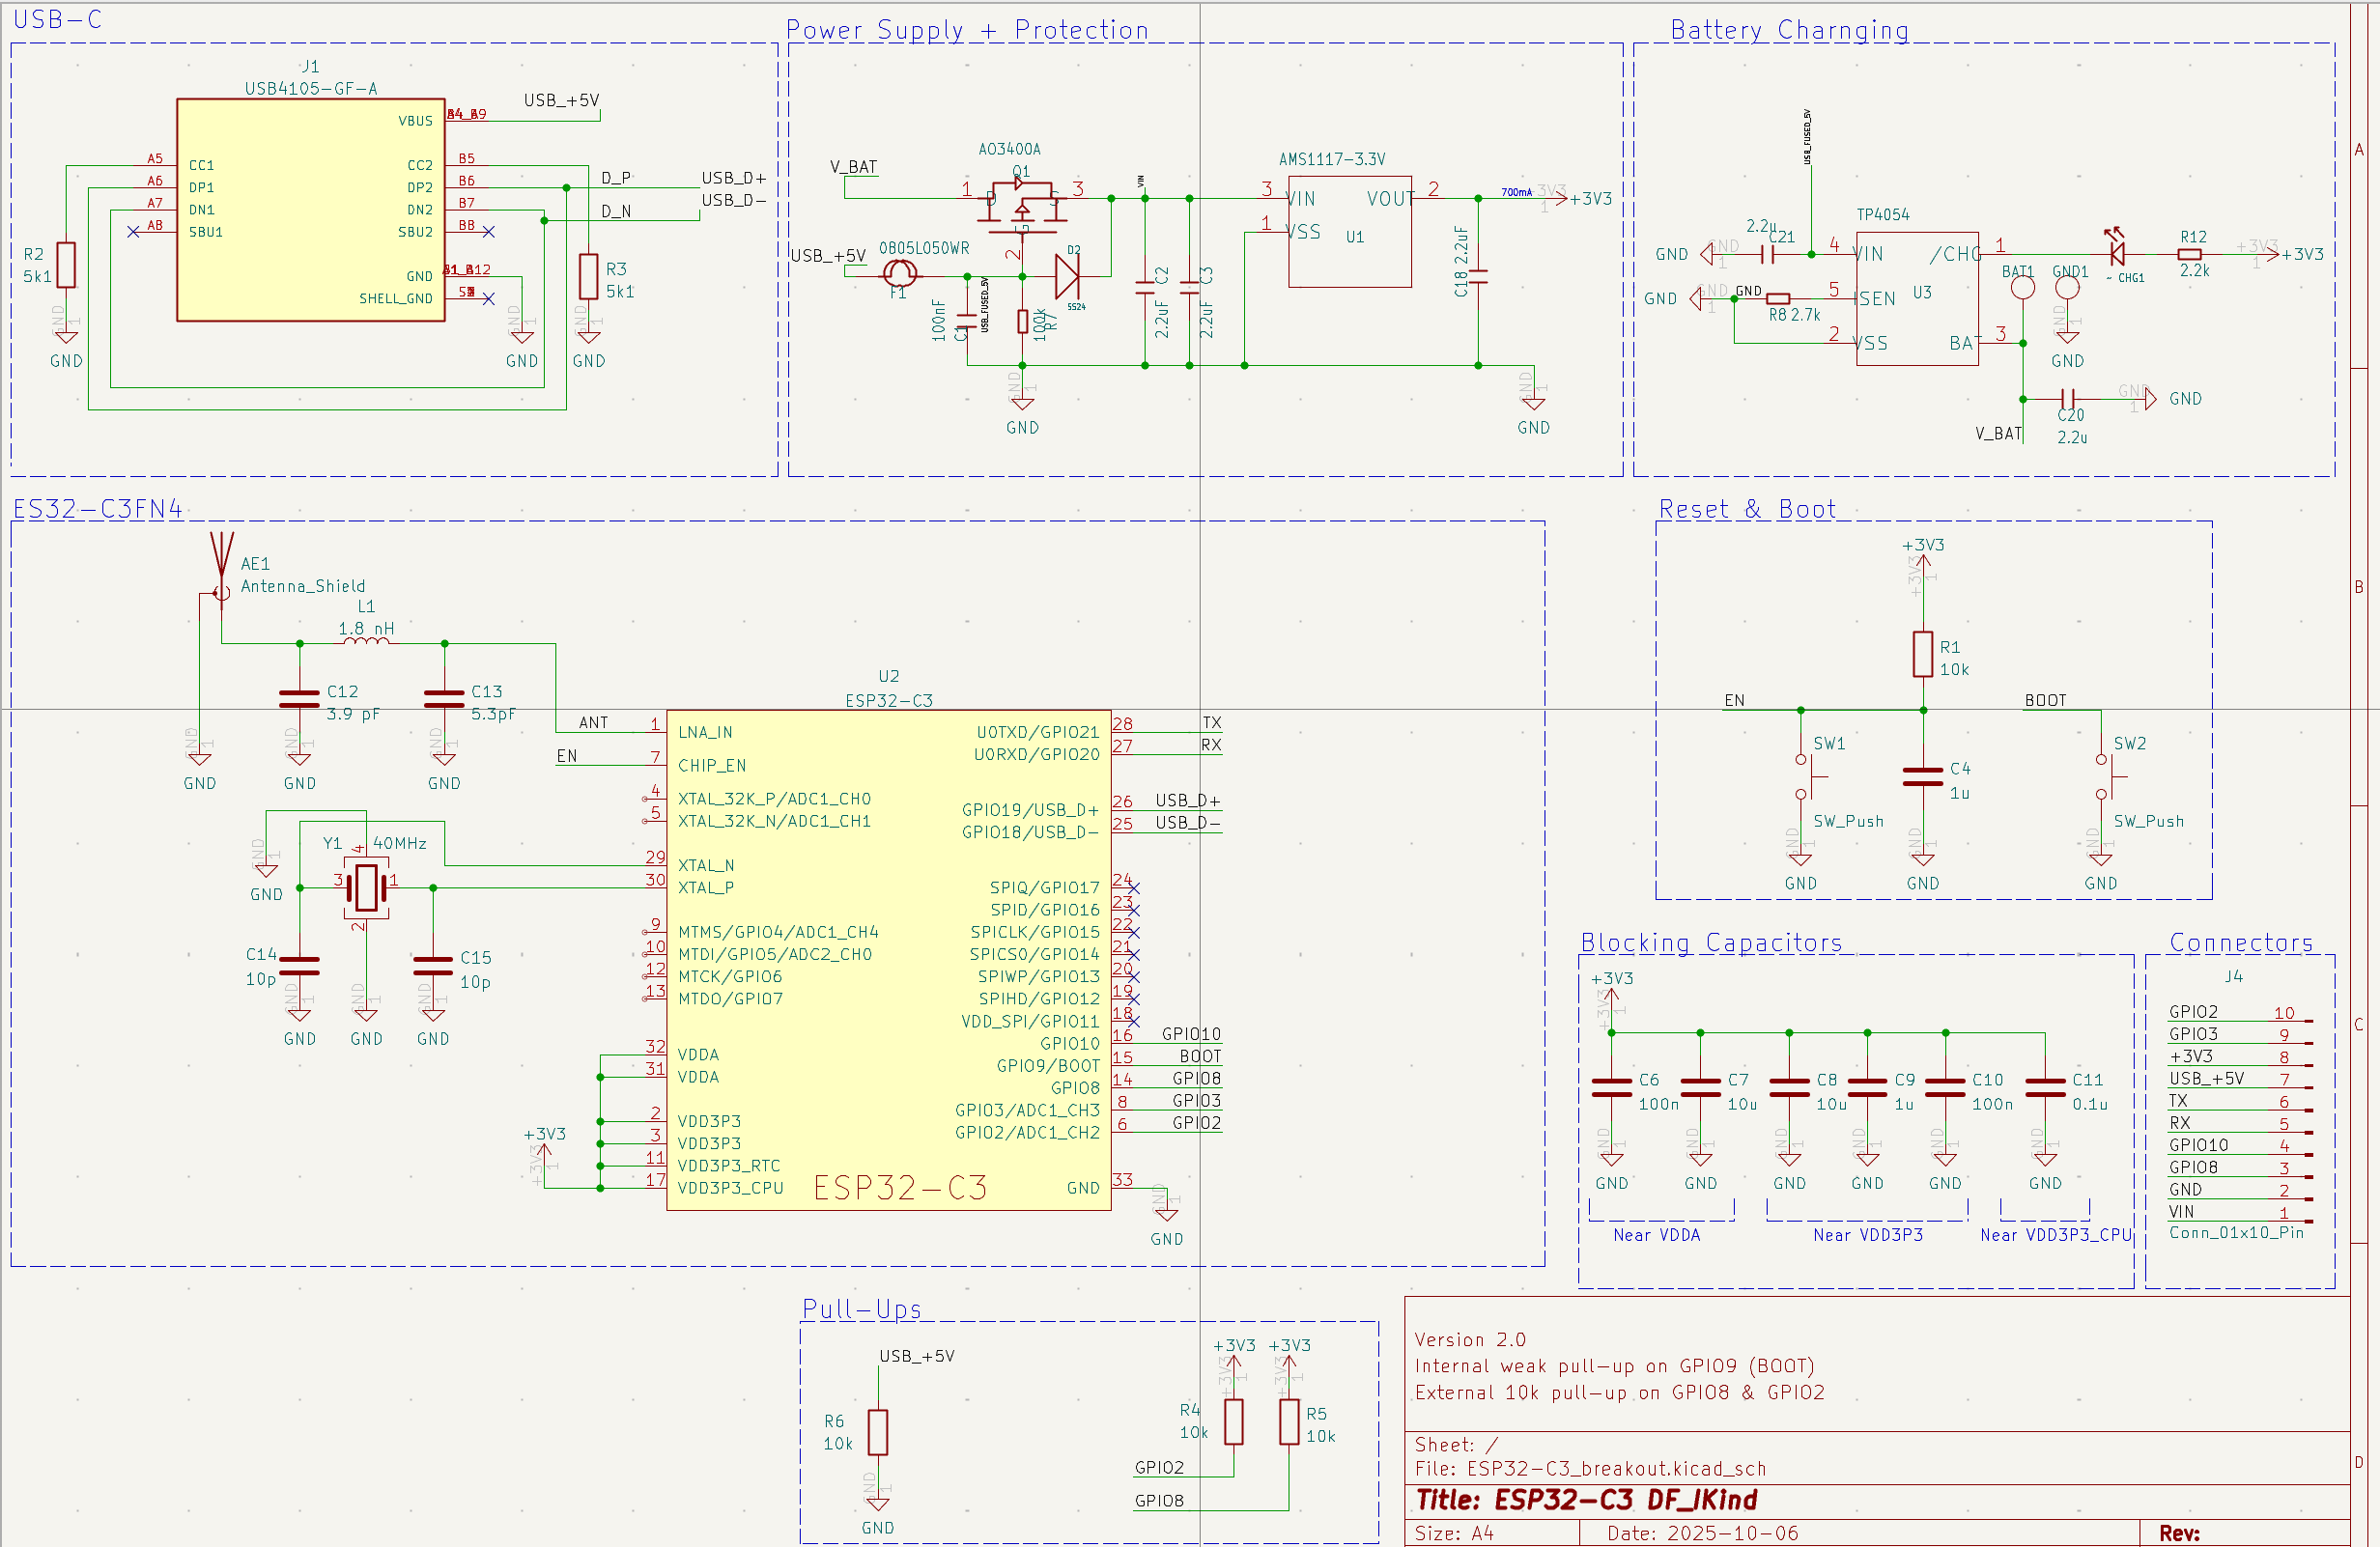Select resistor R6 10k symbol
Viewport: 2380px width, 1547px height.
tap(877, 1432)
